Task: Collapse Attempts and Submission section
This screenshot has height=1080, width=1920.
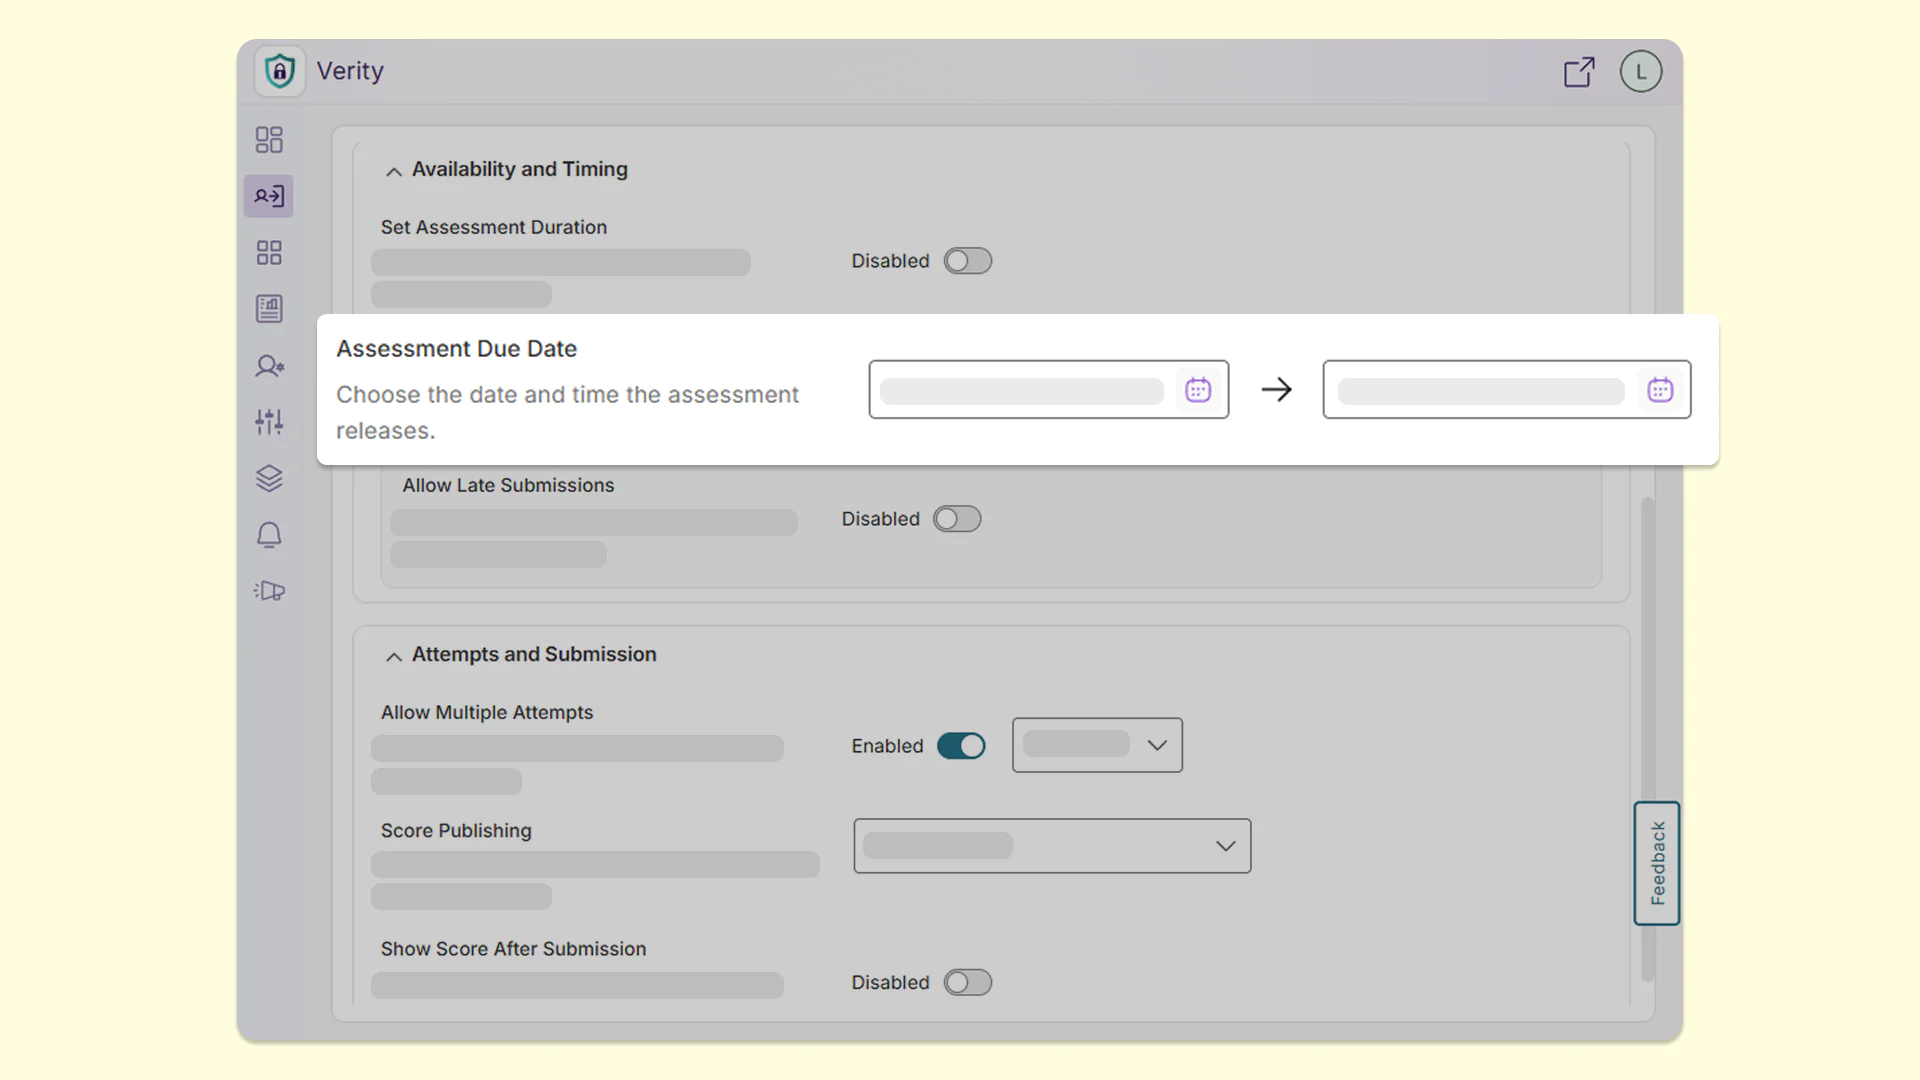Action: (x=394, y=656)
